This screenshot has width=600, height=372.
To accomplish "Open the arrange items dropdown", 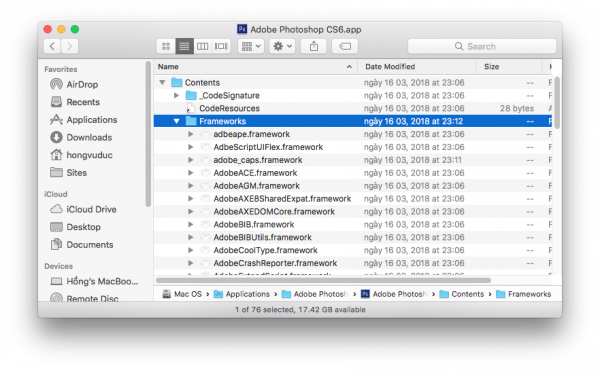I will (x=251, y=46).
